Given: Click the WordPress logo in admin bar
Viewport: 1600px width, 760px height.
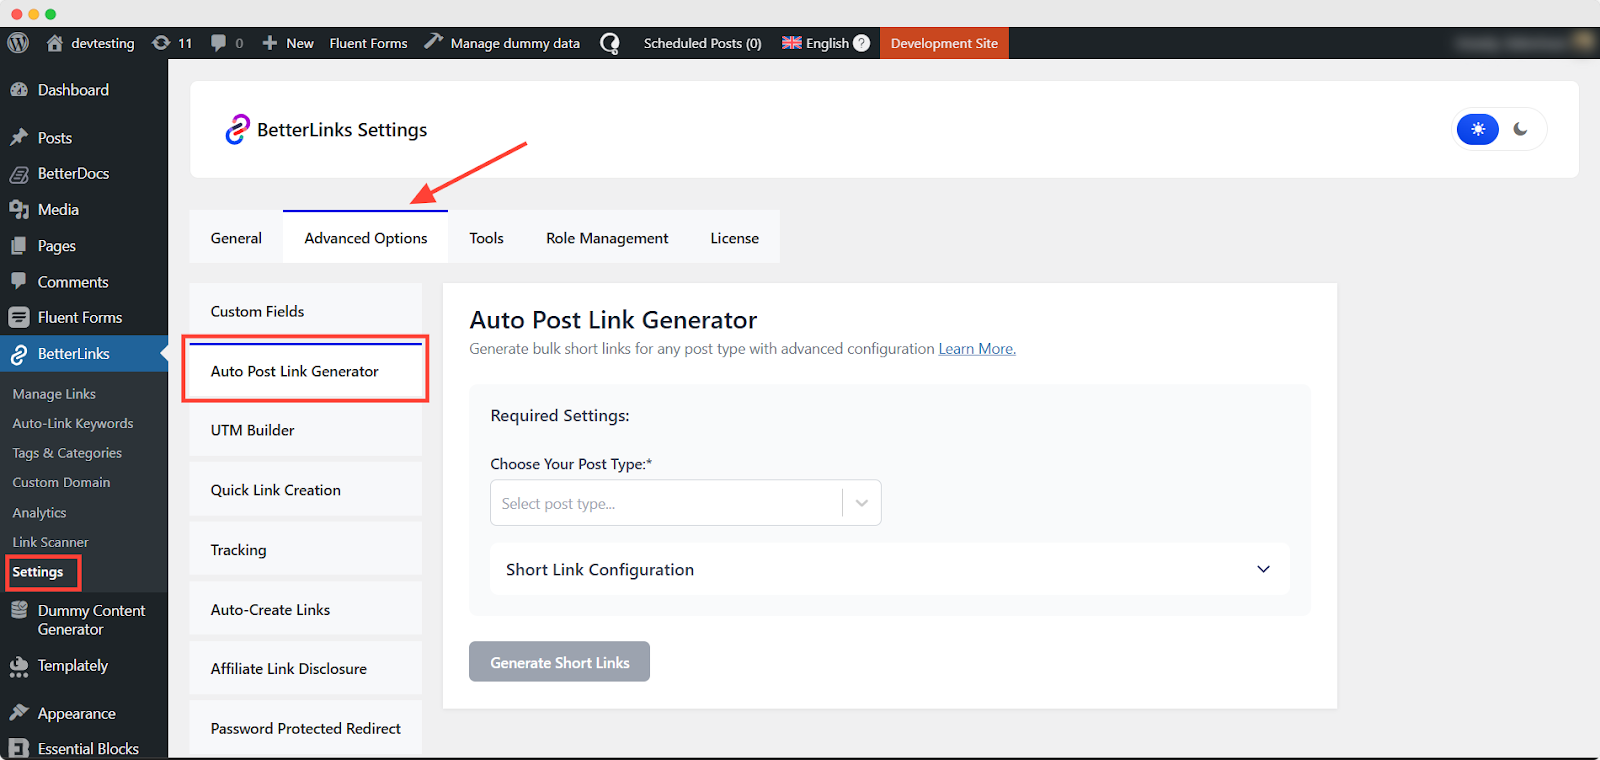Looking at the screenshot, I should click(18, 43).
